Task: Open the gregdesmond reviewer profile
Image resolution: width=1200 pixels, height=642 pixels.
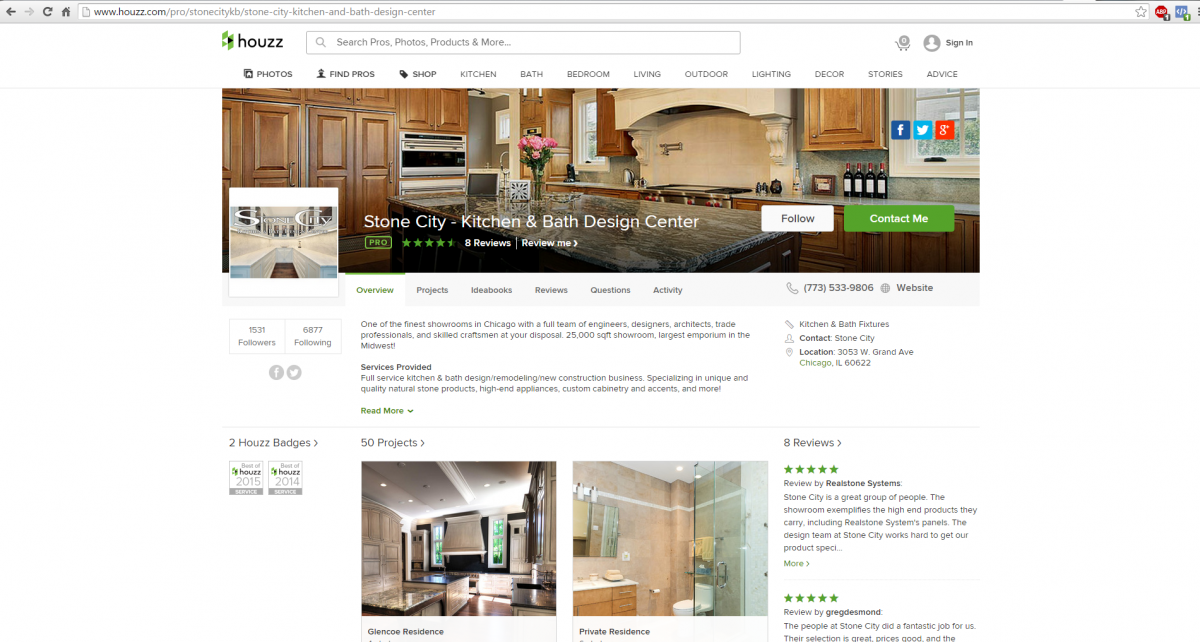Action: (855, 612)
